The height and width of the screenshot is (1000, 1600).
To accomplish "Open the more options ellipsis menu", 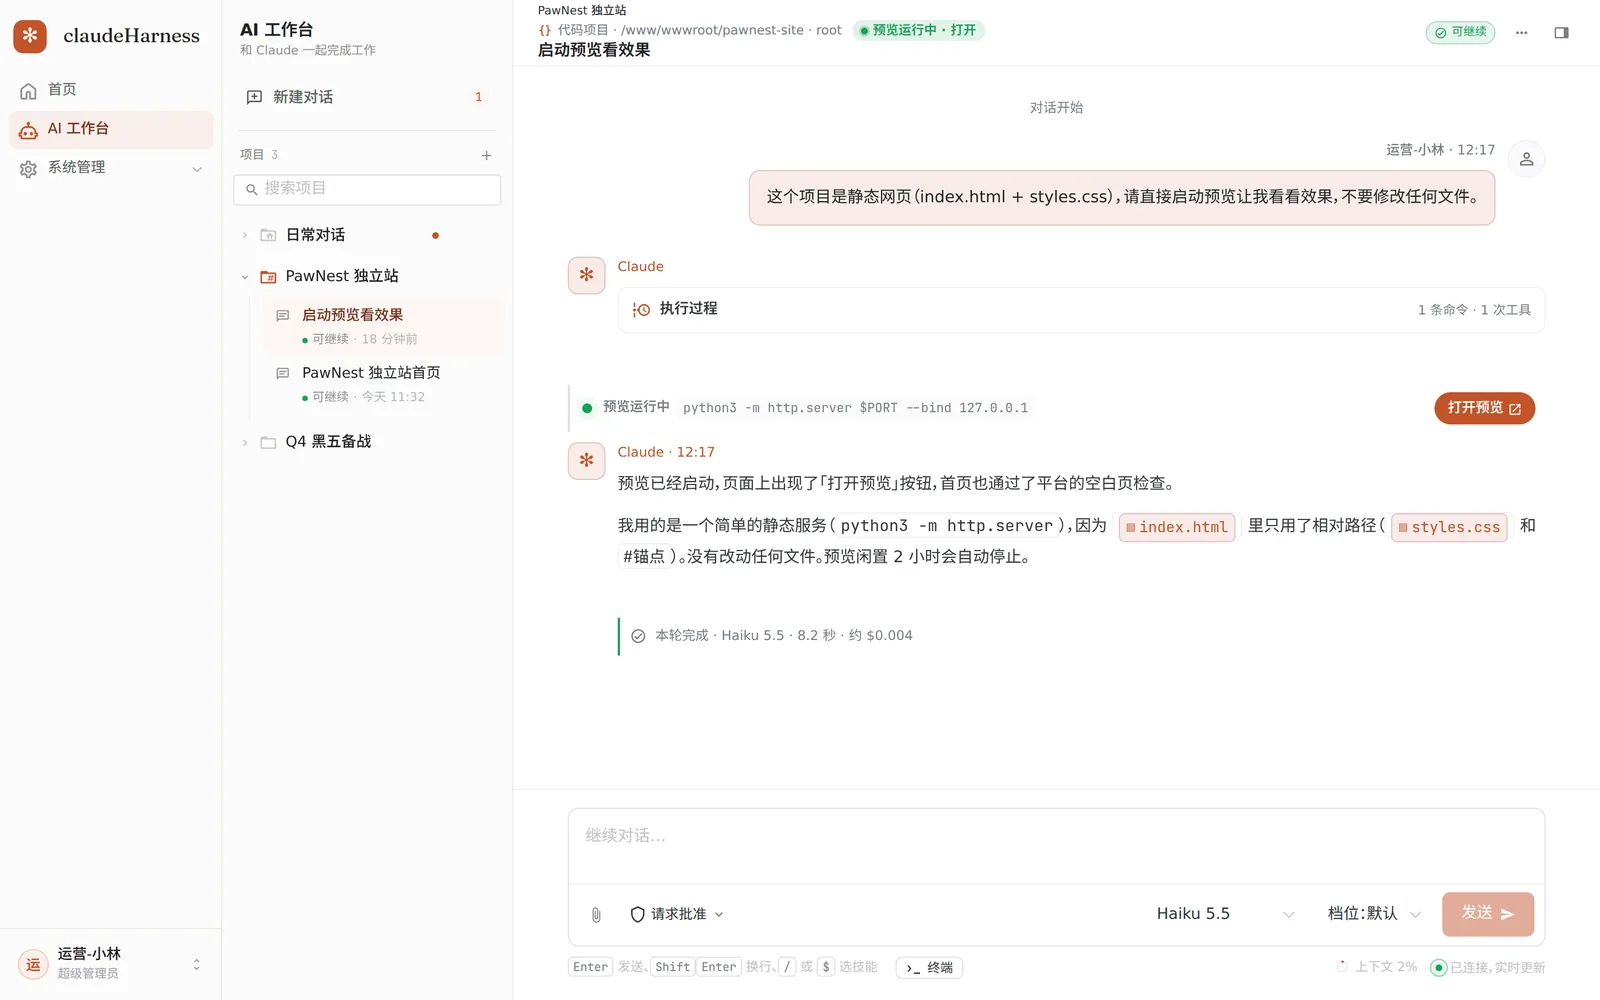I will click(1521, 33).
